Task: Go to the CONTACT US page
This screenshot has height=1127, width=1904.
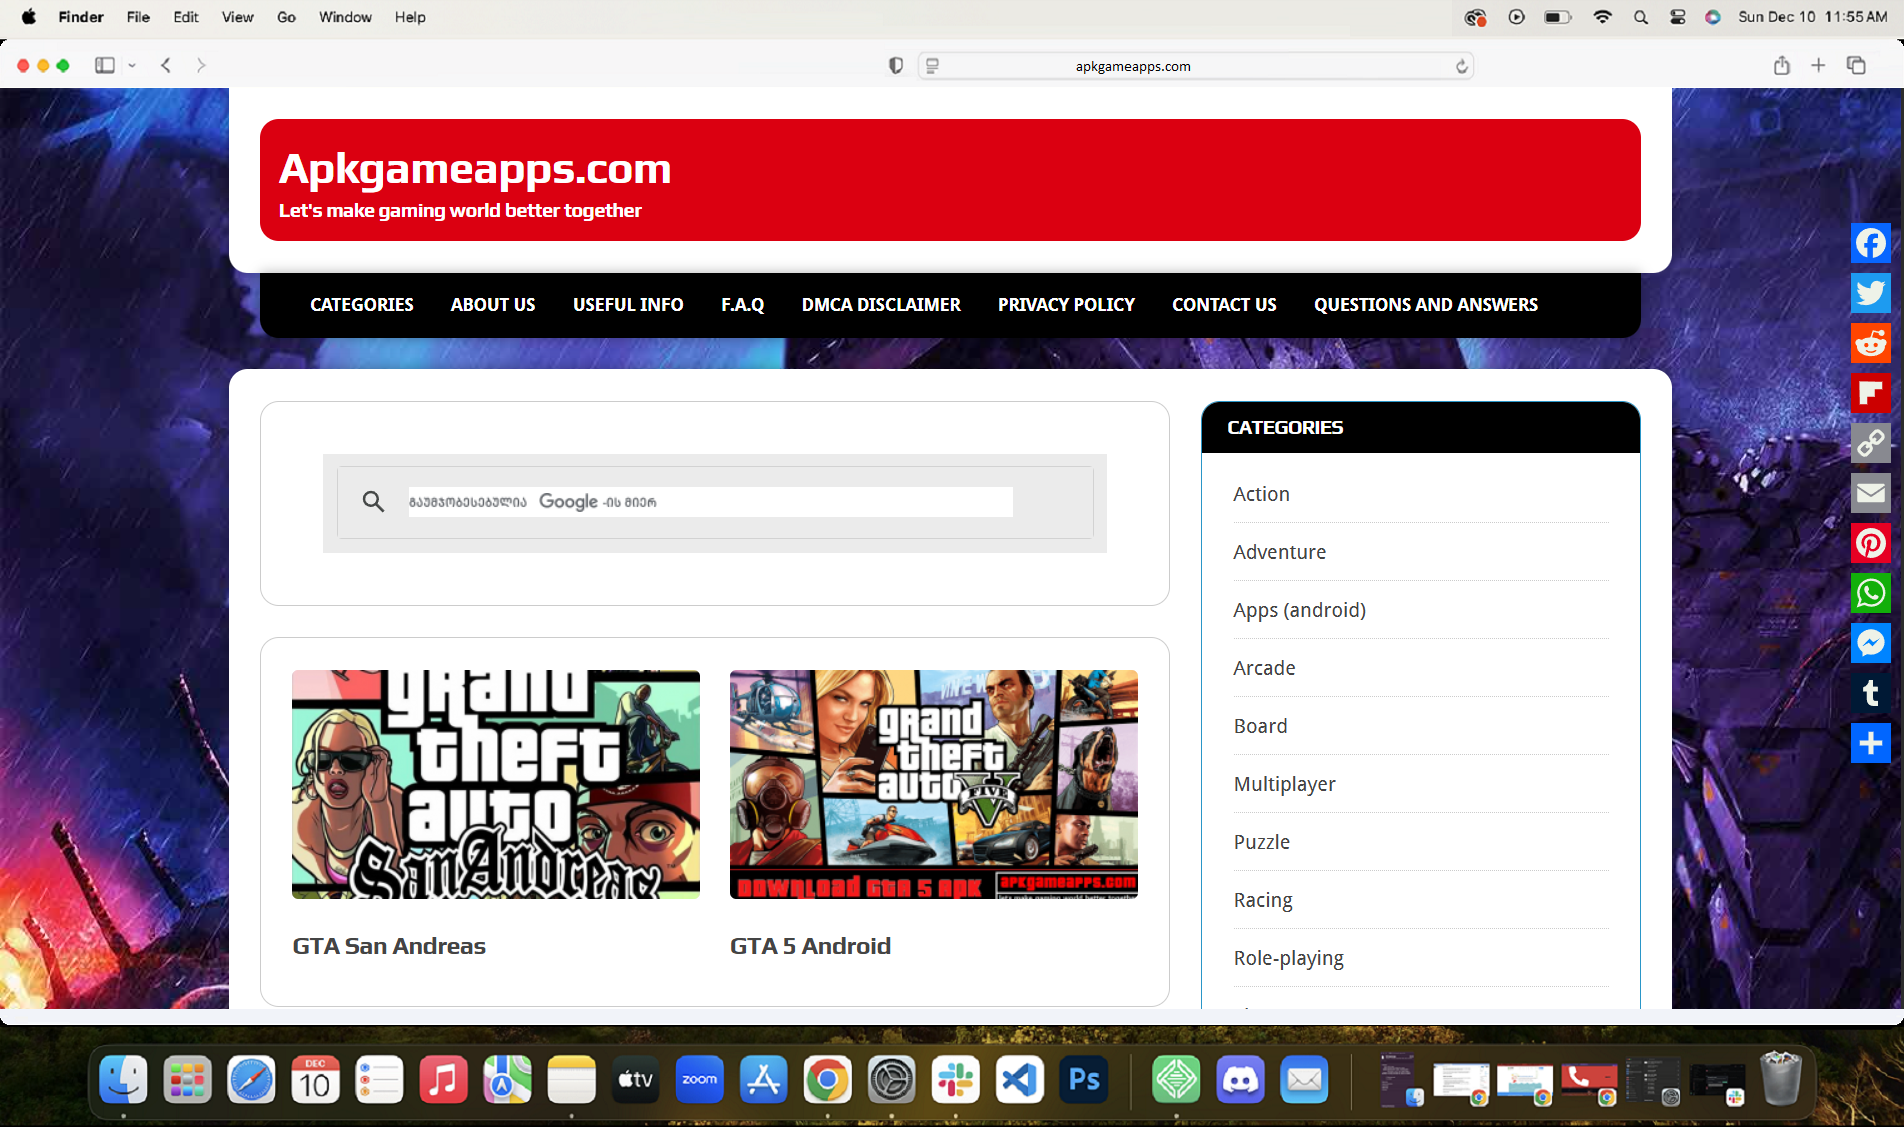Action: 1224,304
